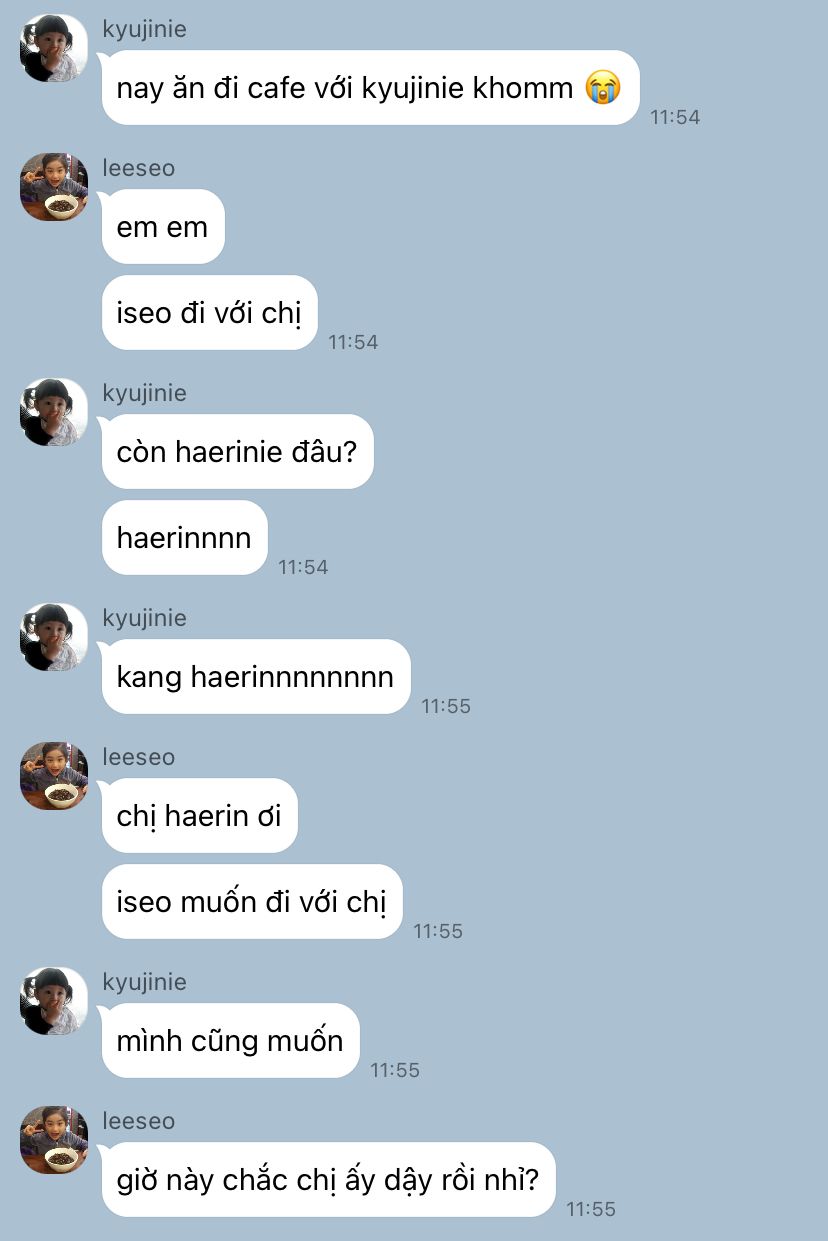
Task: Tap the "iseo muốn đi với chị" message
Action: tap(252, 902)
